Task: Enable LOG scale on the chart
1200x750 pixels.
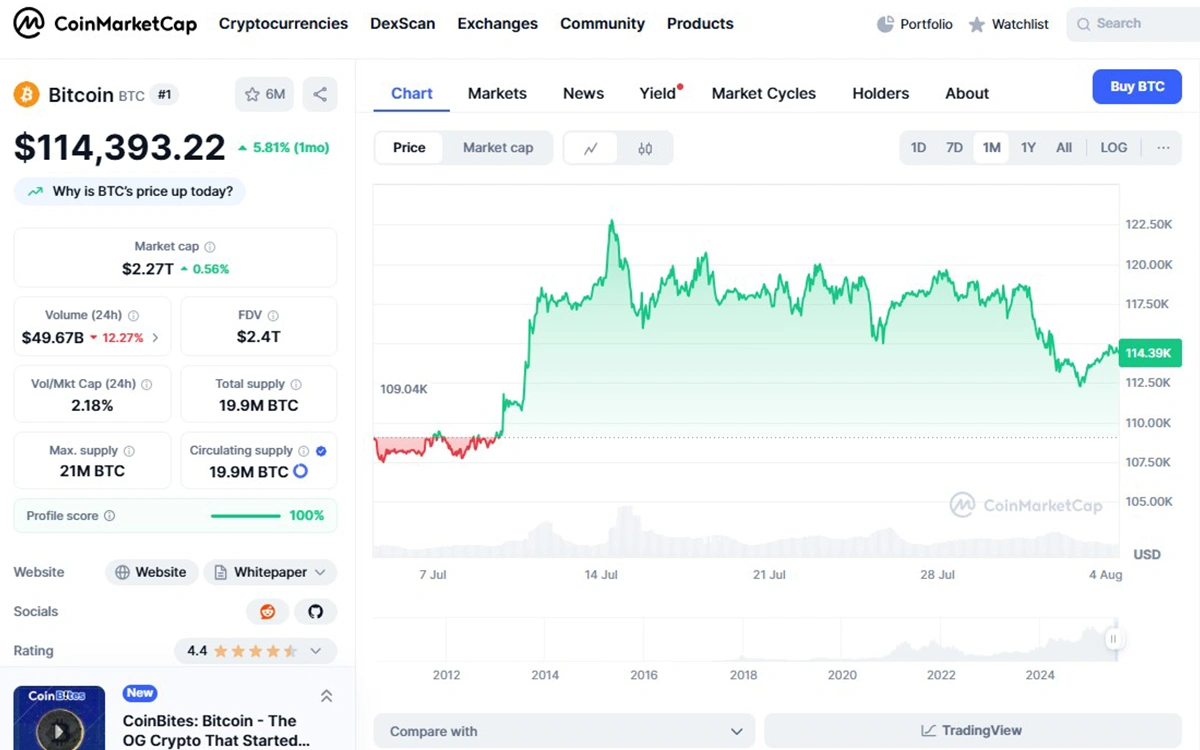Action: tap(1113, 148)
